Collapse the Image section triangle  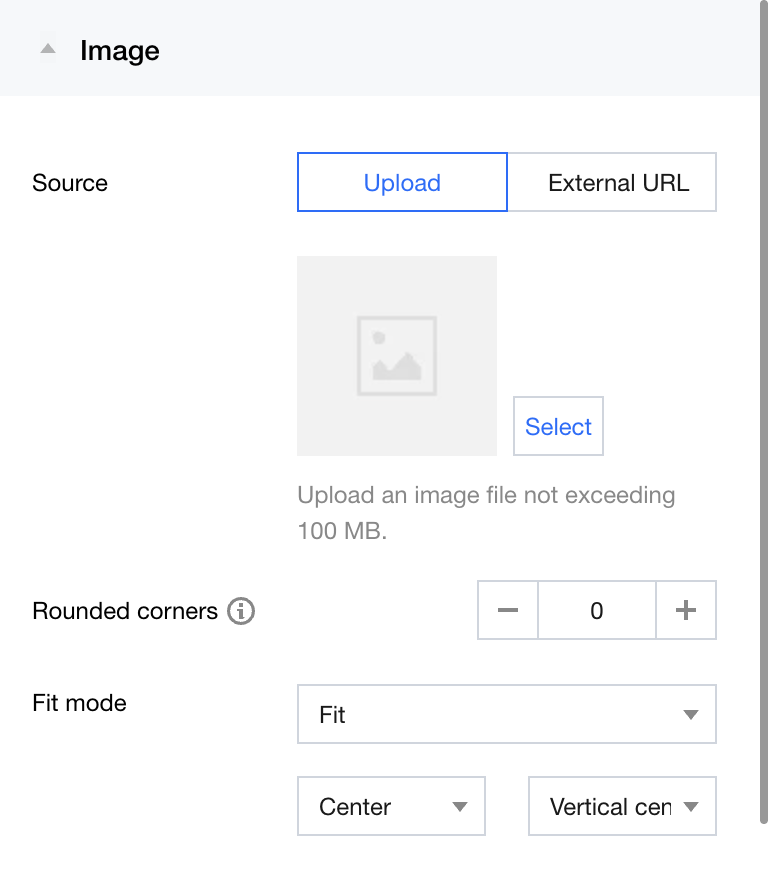coord(48,49)
